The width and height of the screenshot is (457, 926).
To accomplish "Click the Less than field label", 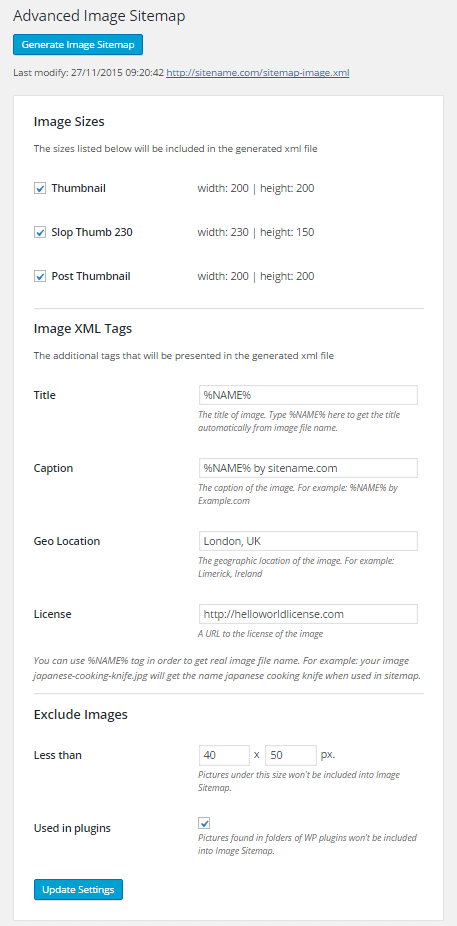I will click(58, 755).
